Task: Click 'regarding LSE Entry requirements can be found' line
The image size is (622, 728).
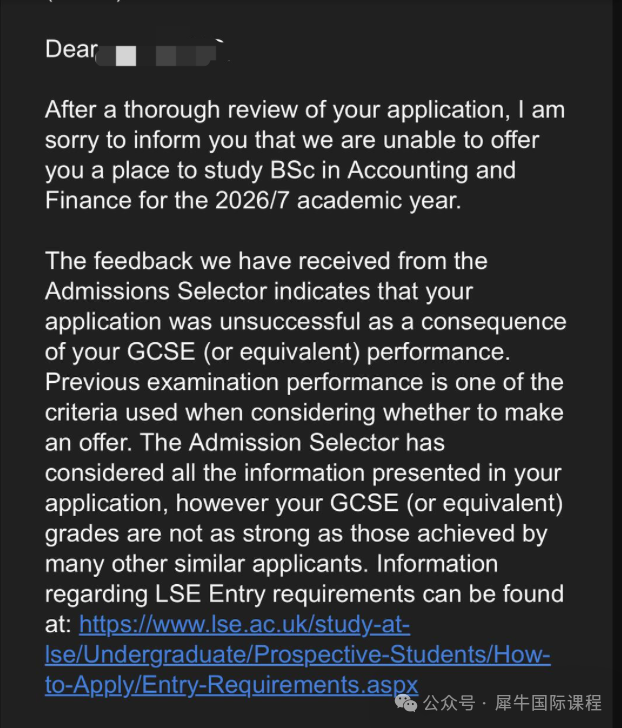Action: (305, 594)
